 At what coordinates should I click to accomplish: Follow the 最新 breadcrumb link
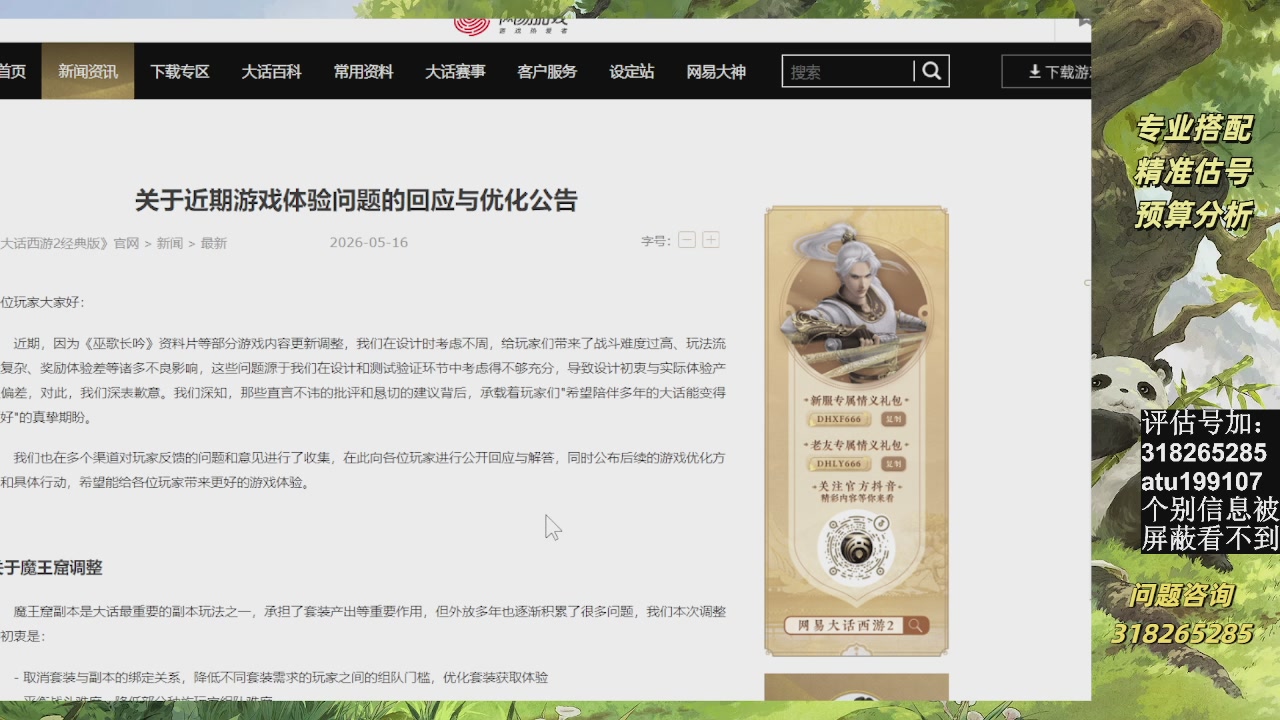214,243
